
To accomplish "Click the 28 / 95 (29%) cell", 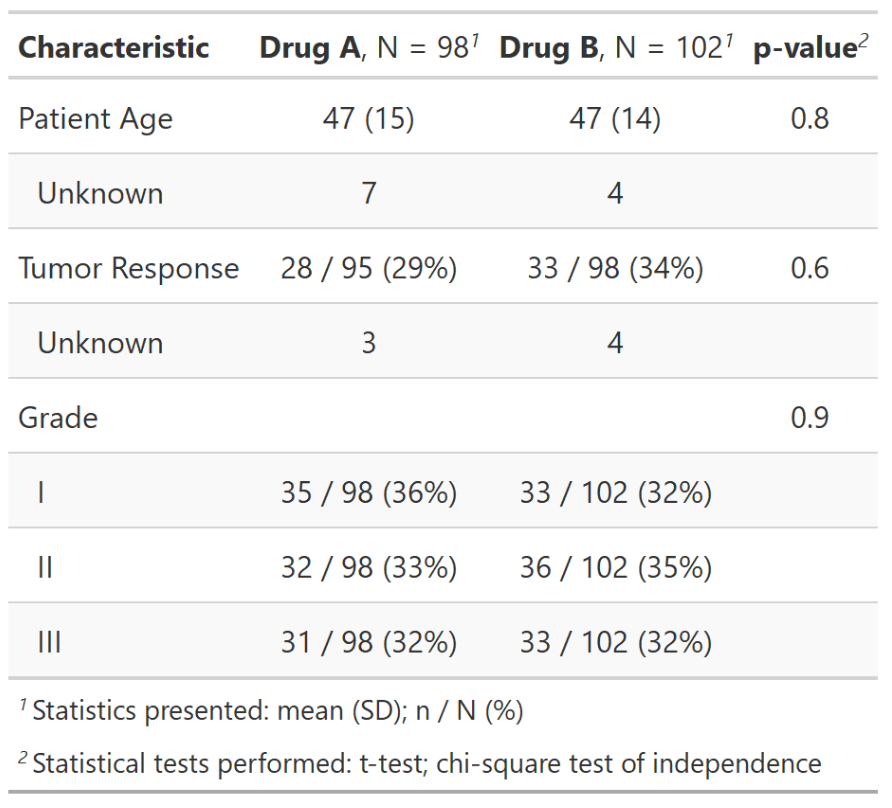I will point(368,268).
